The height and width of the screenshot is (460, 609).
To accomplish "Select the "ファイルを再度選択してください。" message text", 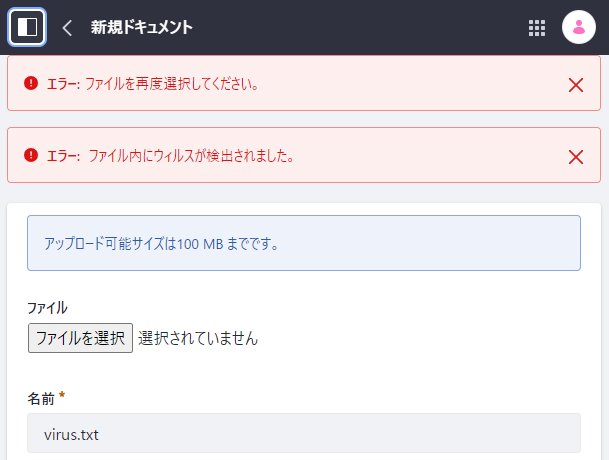I will (172, 84).
